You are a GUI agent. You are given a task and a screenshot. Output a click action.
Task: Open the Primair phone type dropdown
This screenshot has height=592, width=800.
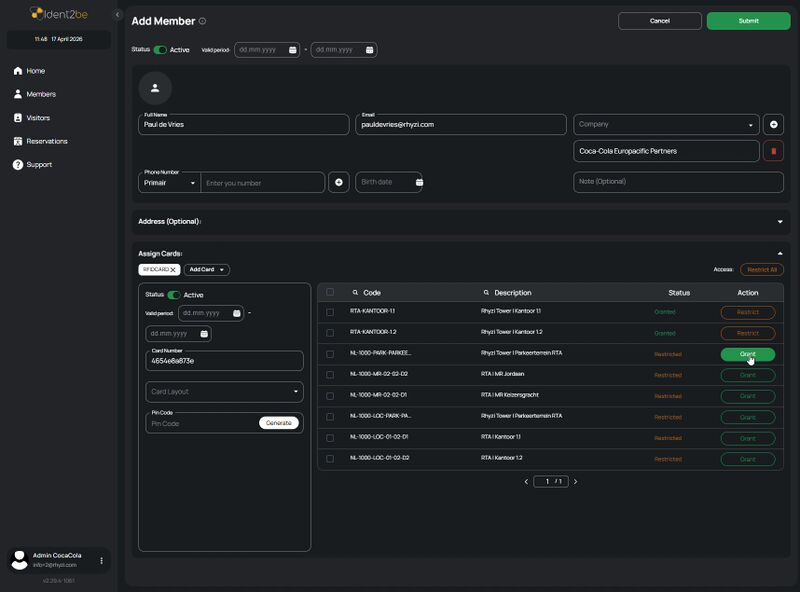(168, 183)
